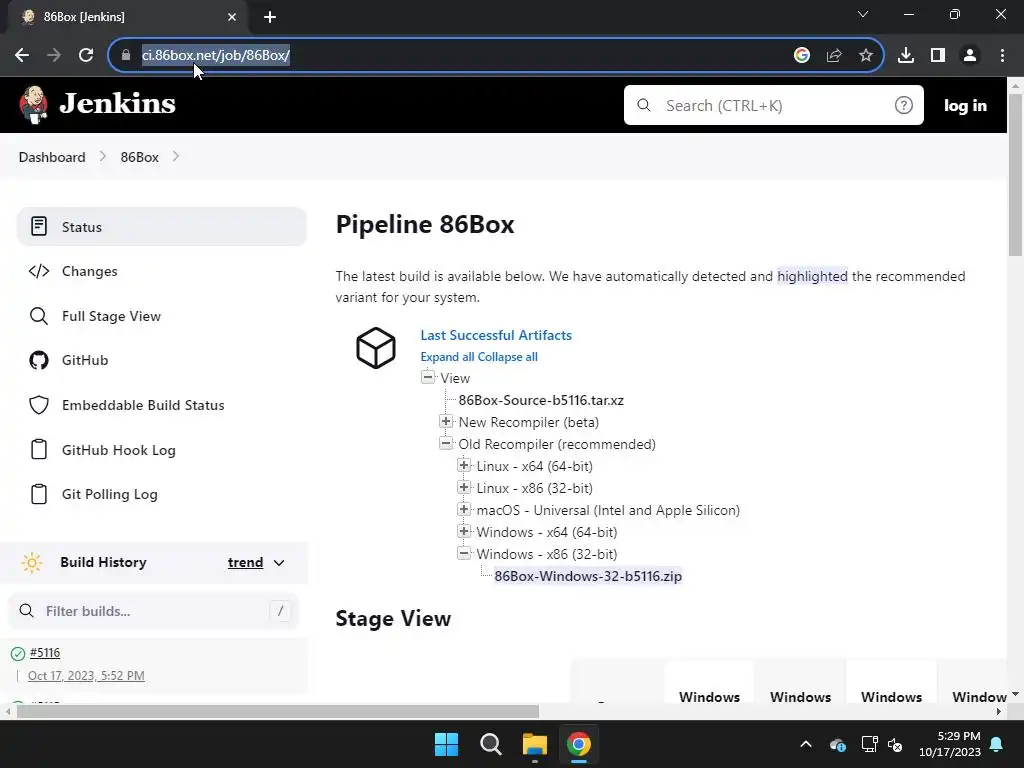Click the search magnifier icon in Jenkins search box
The image size is (1024, 768).
644,105
